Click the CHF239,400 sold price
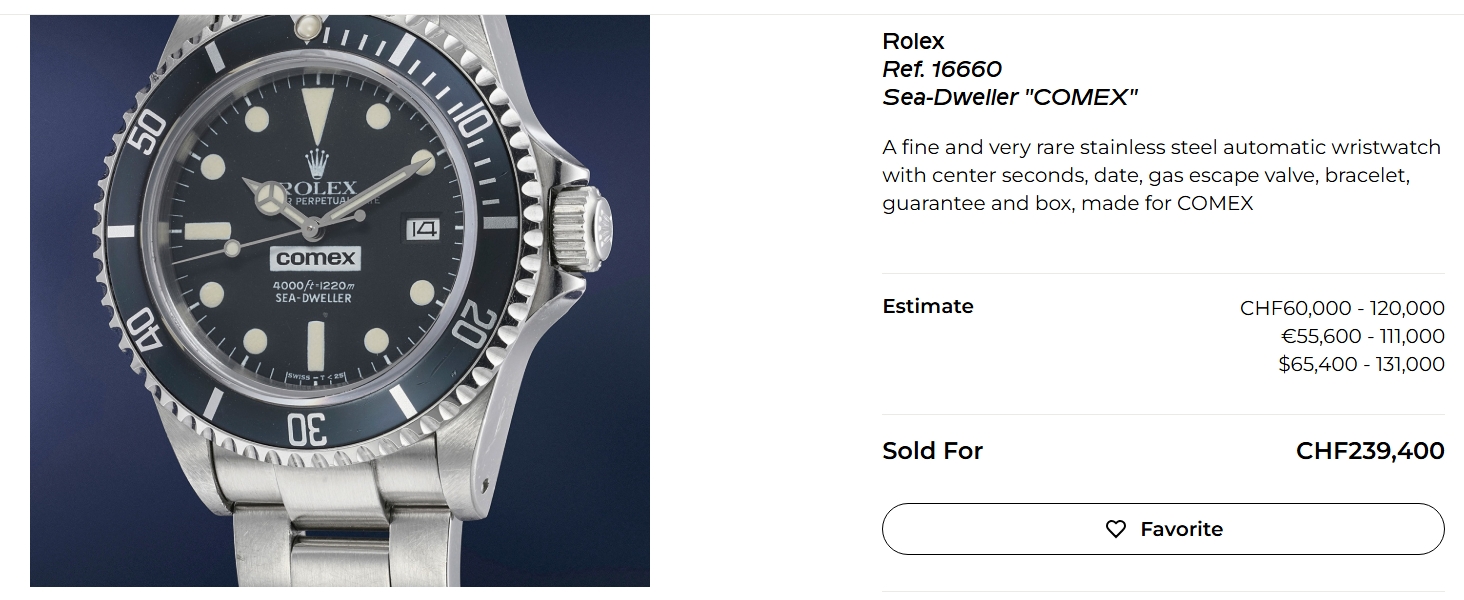The height and width of the screenshot is (600, 1464). pos(1370,451)
